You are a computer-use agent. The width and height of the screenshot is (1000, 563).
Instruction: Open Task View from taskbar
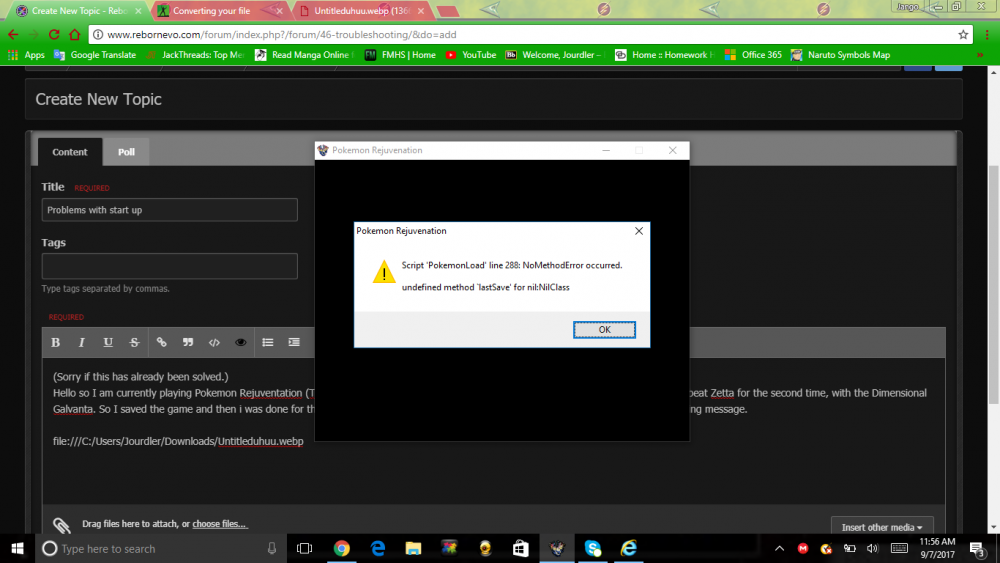point(304,548)
